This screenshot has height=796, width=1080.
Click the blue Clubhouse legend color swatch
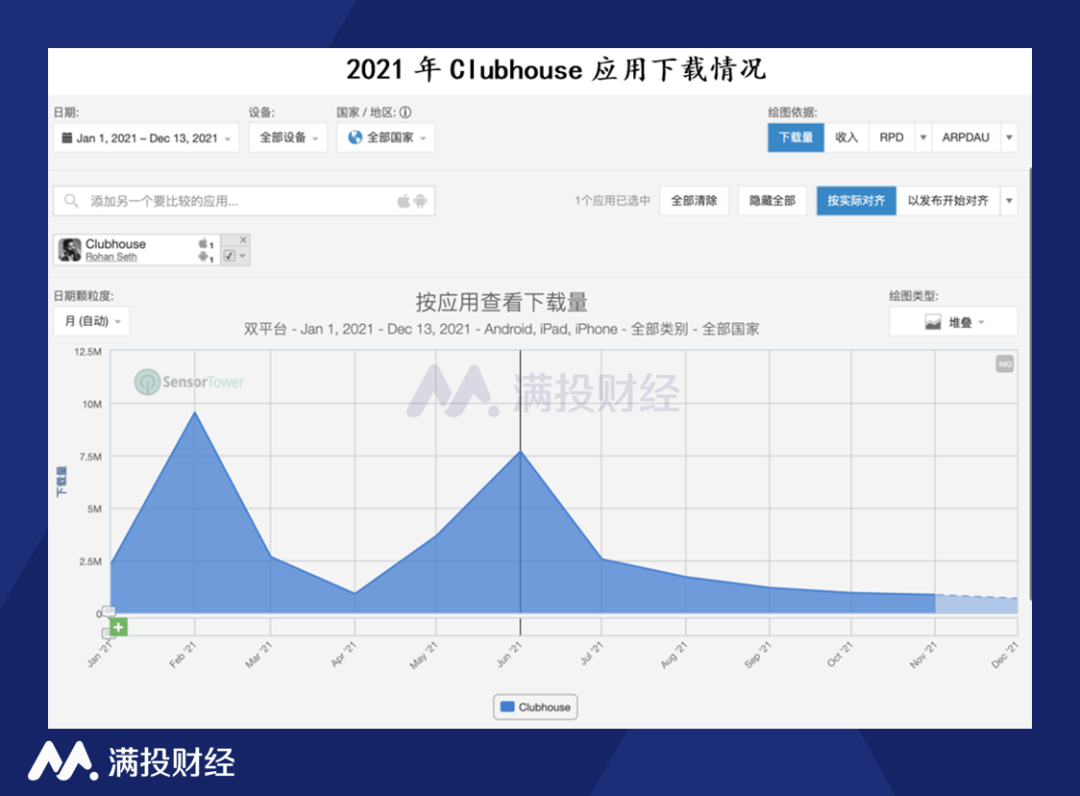click(507, 706)
